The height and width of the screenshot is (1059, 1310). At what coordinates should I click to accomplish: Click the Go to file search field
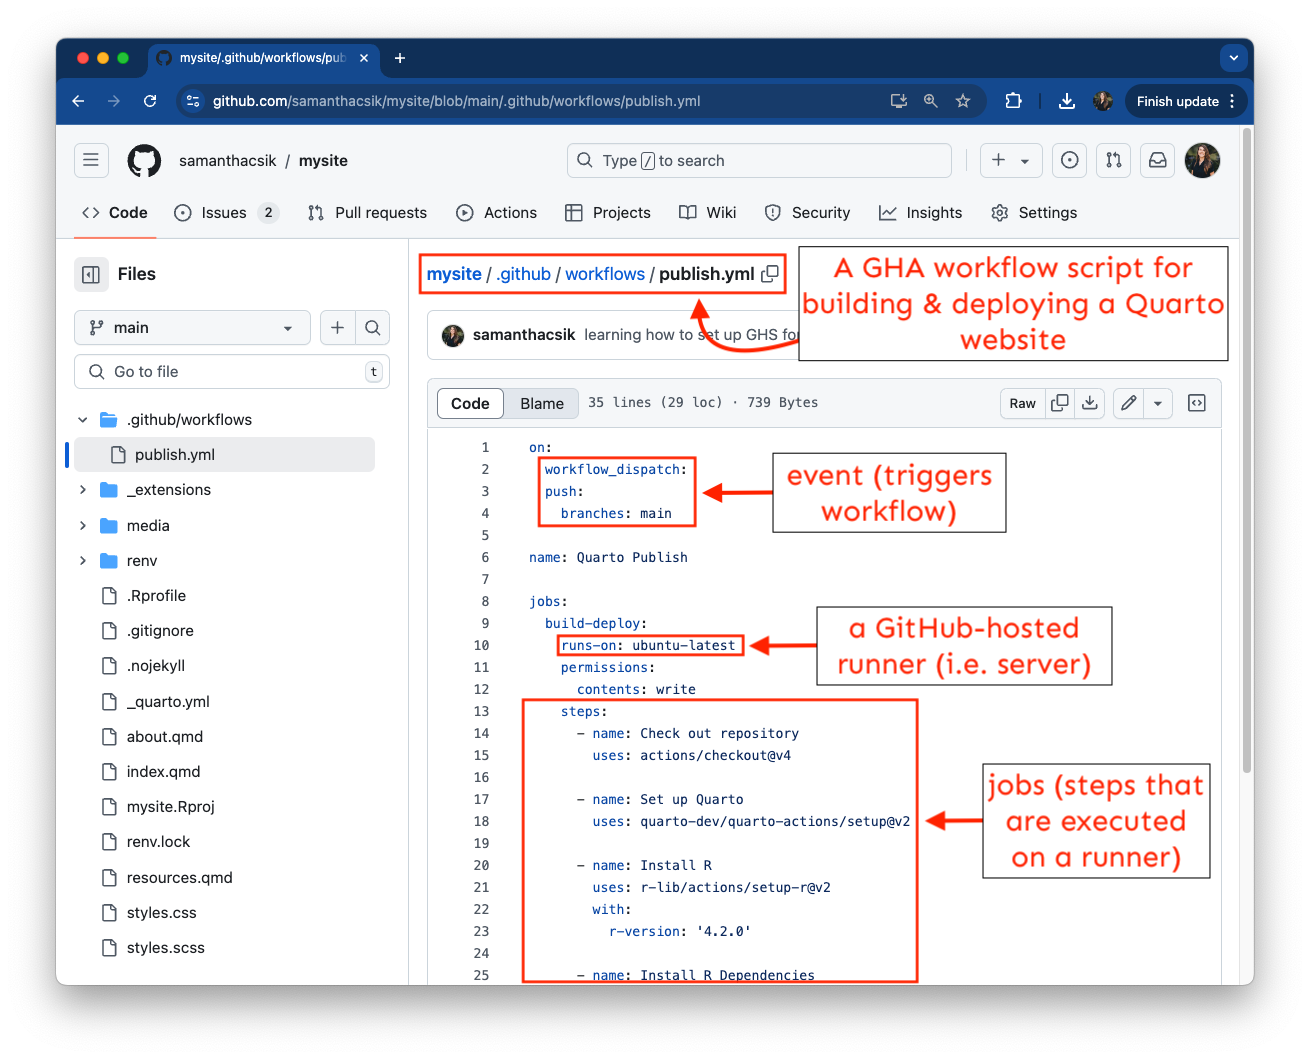232,372
